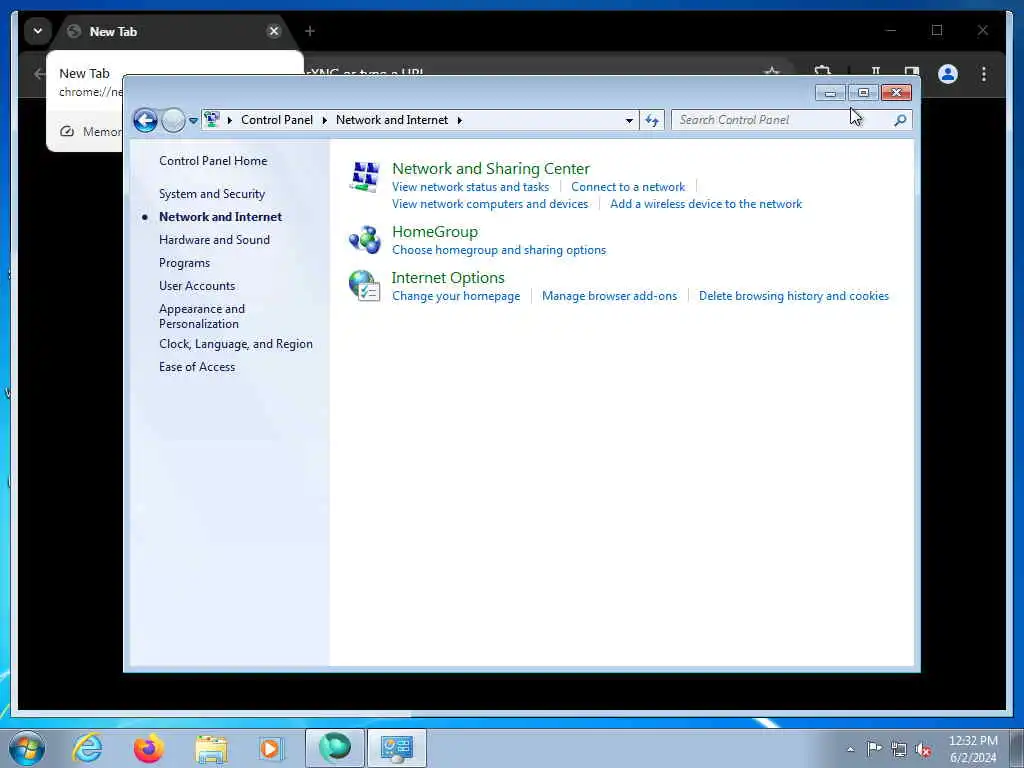Close the New Tab in Chrome
This screenshot has height=768, width=1024.
point(274,31)
